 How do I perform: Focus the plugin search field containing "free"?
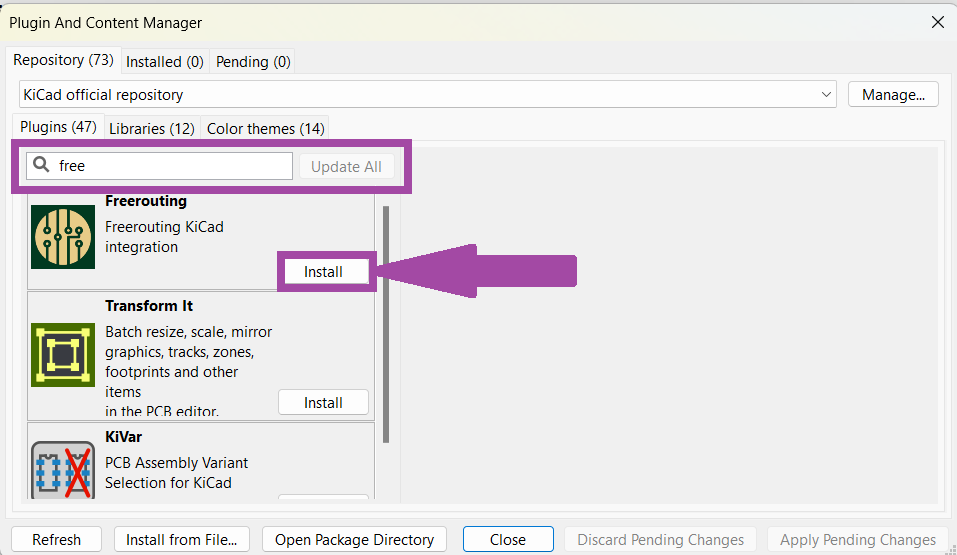(170, 166)
